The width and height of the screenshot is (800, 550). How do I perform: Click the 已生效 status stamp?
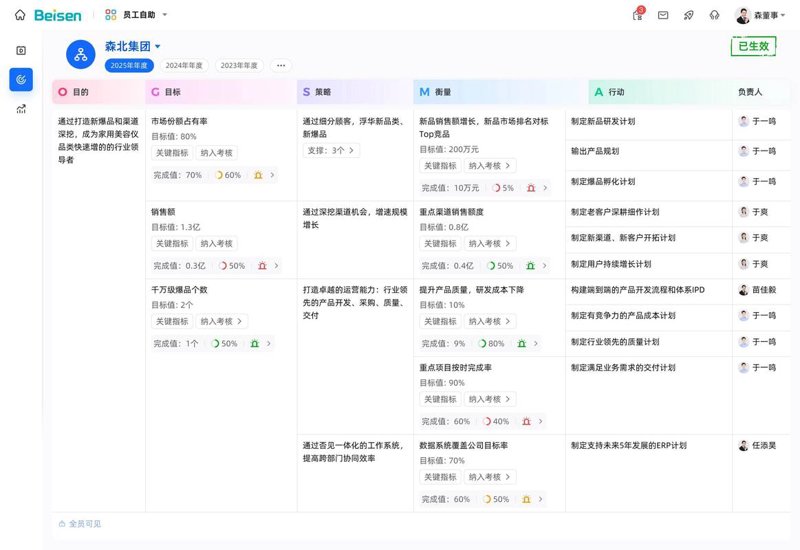[754, 46]
